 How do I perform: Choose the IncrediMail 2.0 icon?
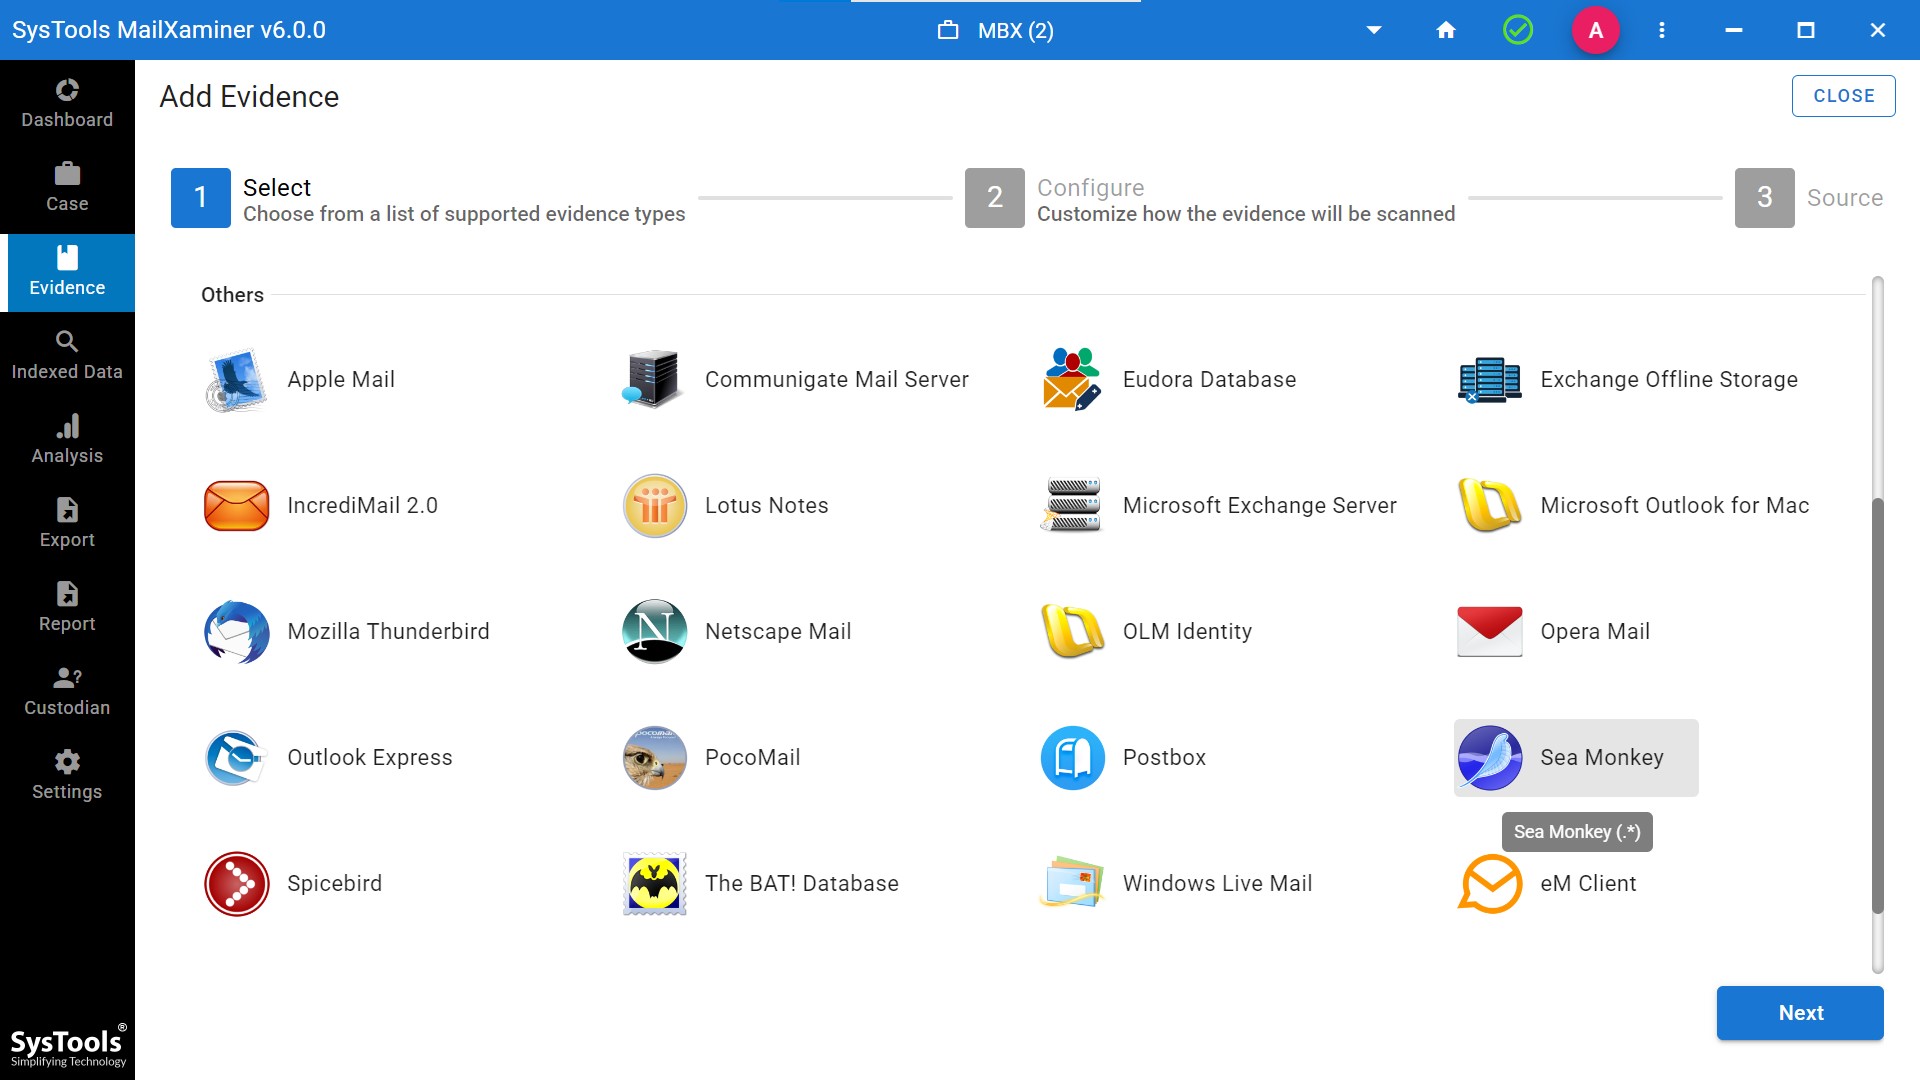click(236, 506)
